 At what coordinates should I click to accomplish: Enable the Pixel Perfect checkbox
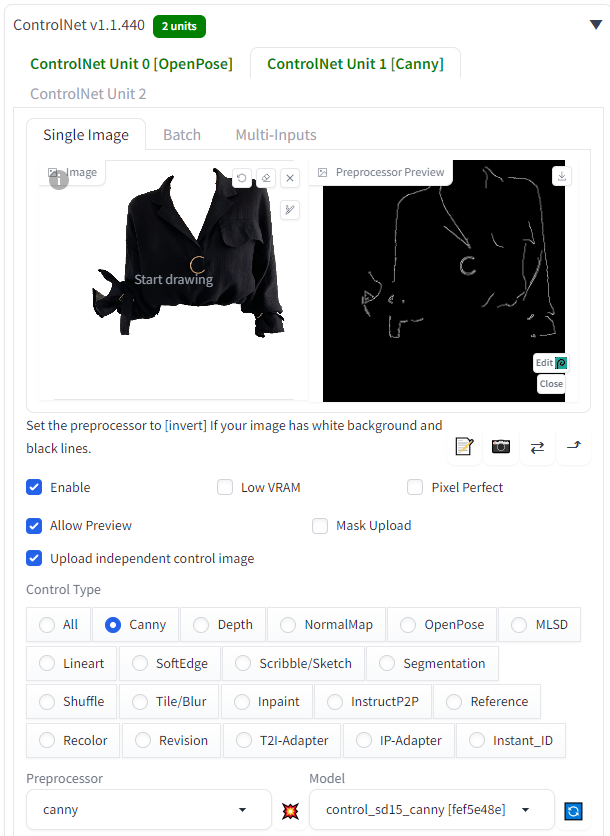415,487
